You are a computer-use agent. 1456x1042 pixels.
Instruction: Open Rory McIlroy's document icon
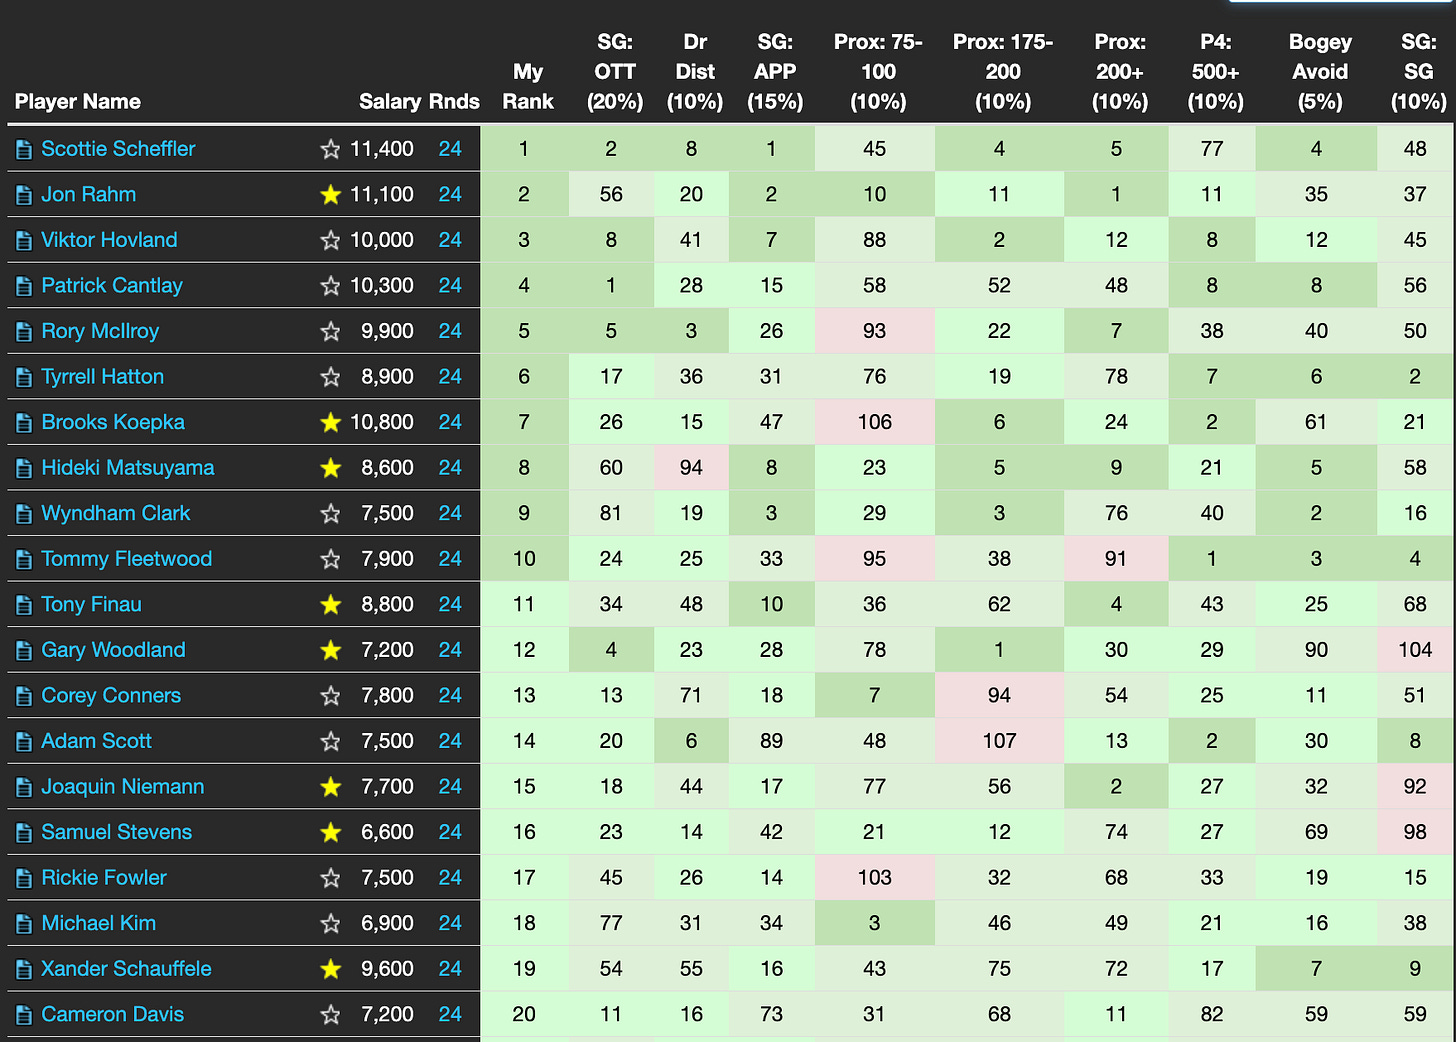coord(24,332)
